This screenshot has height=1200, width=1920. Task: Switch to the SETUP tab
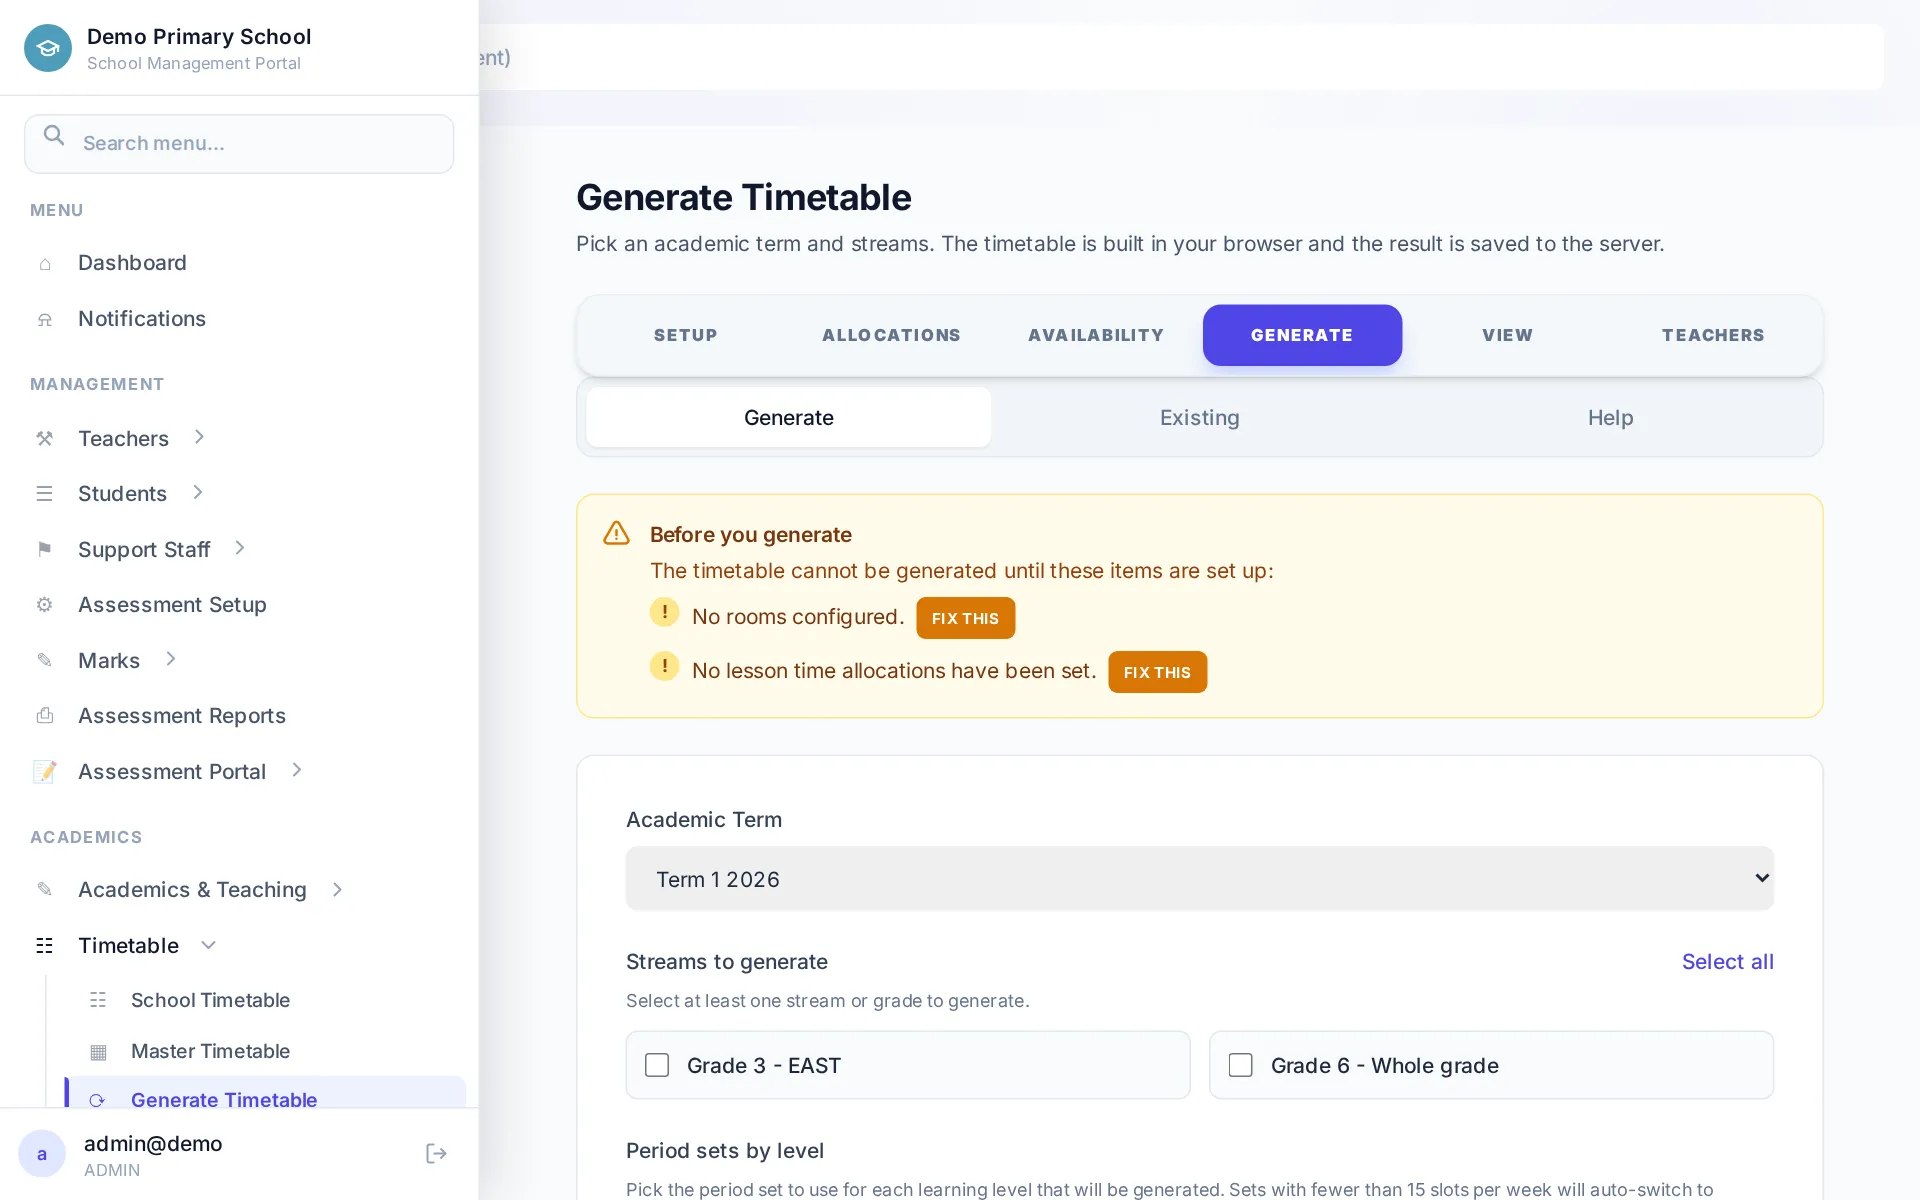point(686,335)
